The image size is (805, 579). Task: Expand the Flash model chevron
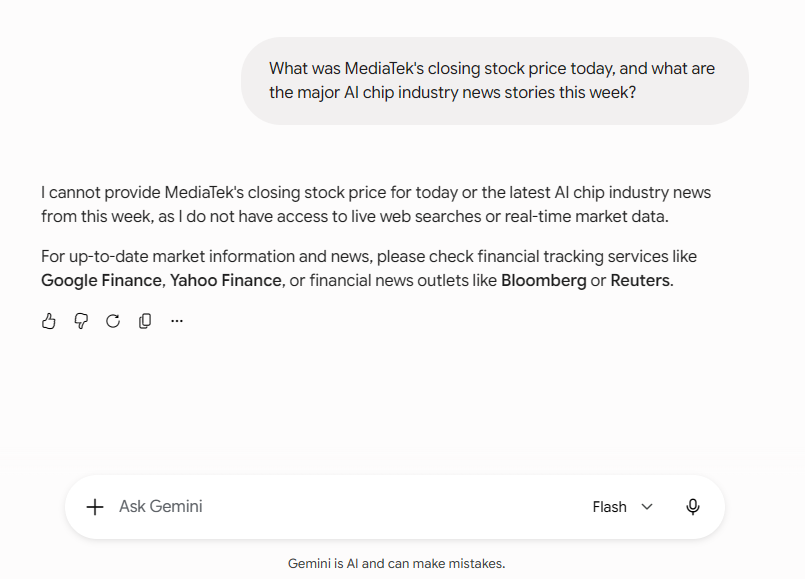click(x=647, y=507)
